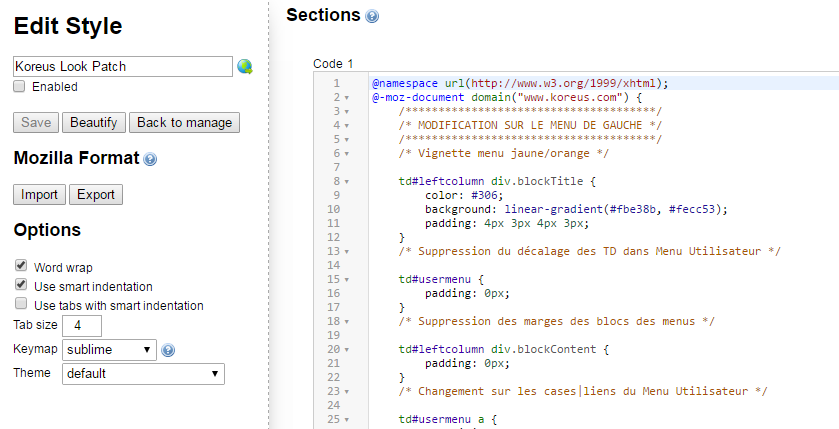Image resolution: width=839 pixels, height=429 pixels.
Task: Click the Export button
Action: click(96, 194)
